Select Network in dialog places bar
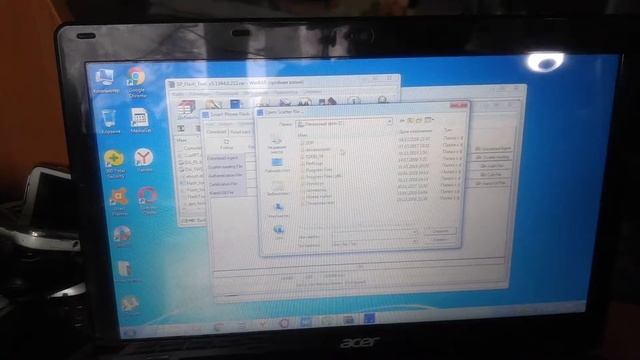 coord(279,232)
